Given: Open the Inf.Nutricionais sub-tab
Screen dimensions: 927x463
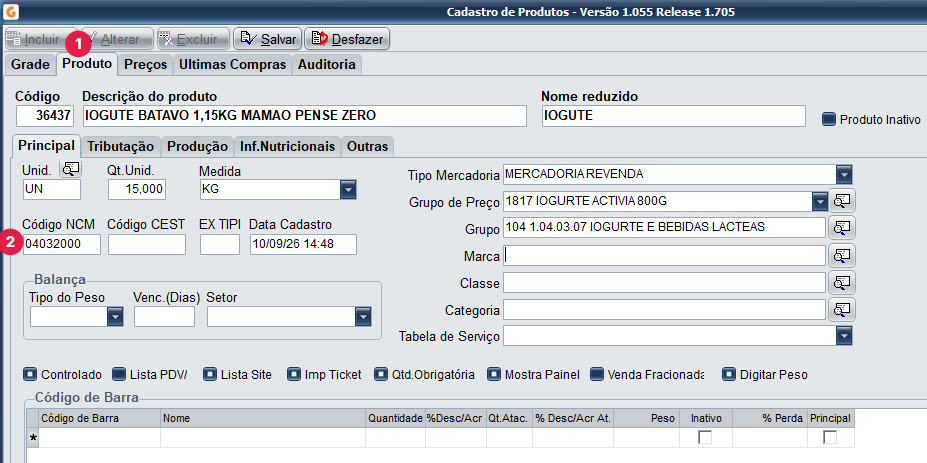Looking at the screenshot, I should 288,146.
